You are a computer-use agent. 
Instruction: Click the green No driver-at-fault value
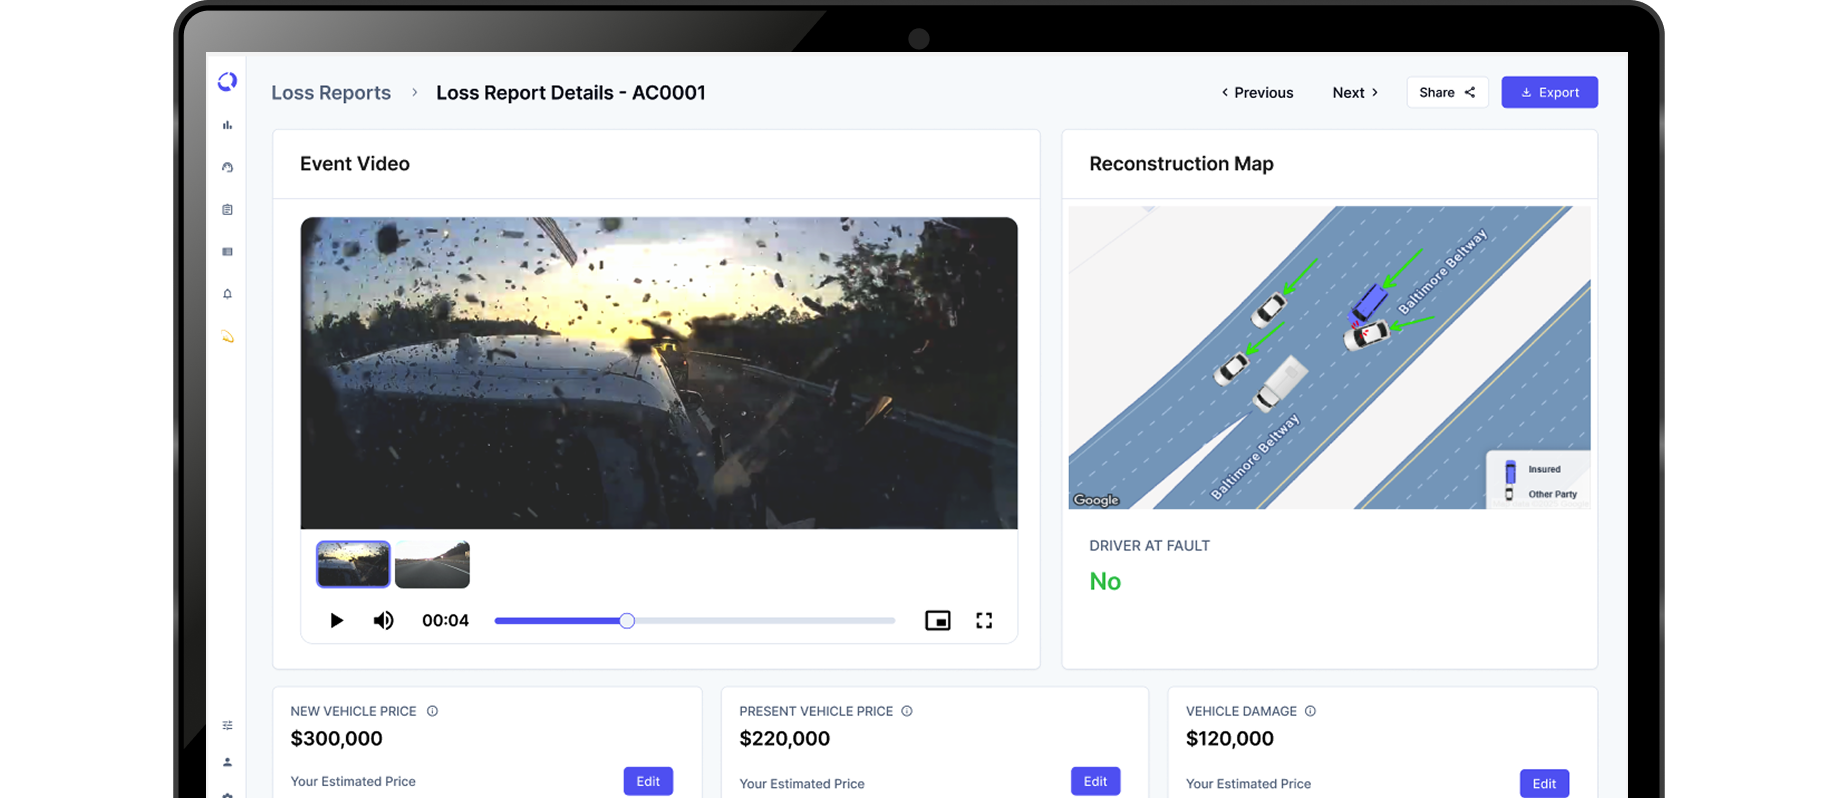coord(1105,581)
